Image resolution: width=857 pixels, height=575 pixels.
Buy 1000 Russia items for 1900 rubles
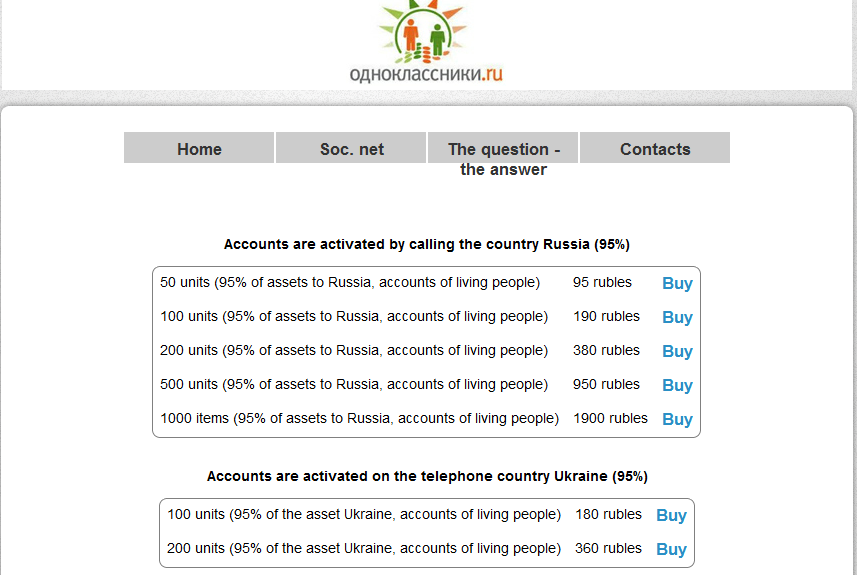coord(677,419)
